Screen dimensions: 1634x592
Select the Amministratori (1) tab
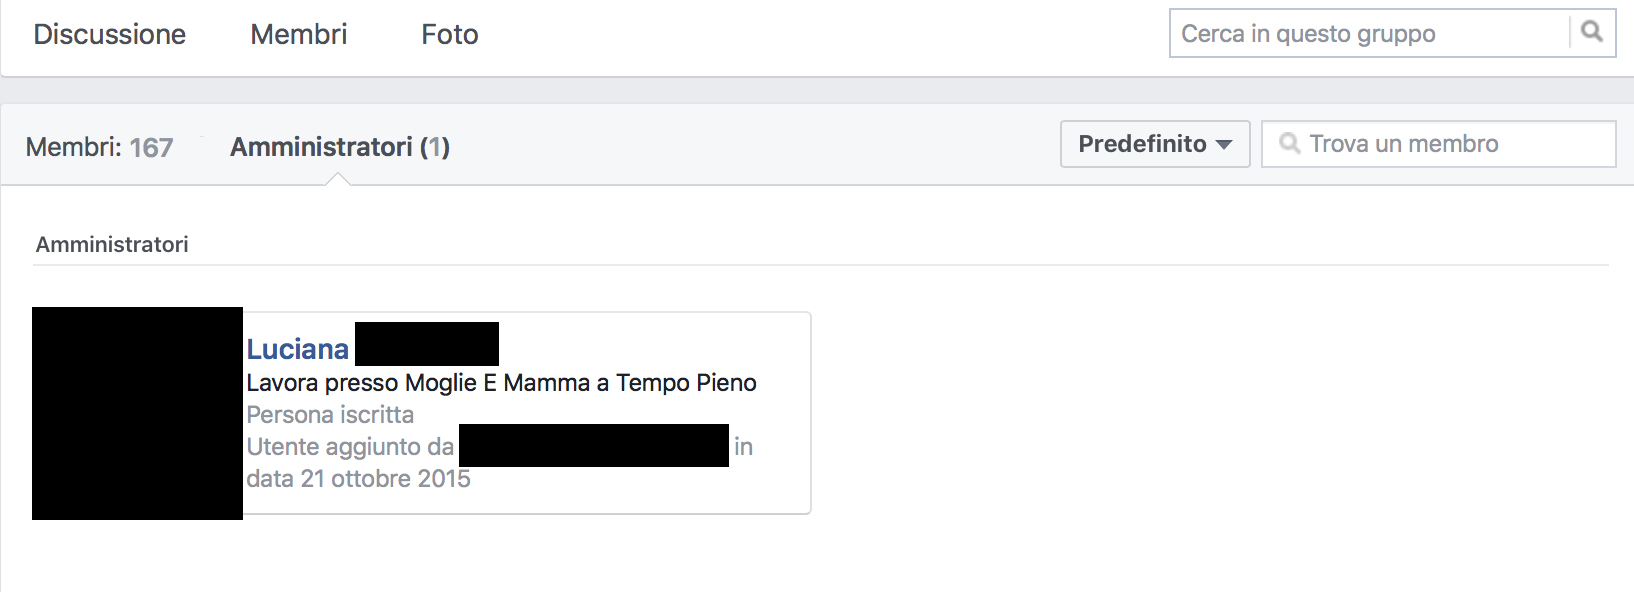(340, 147)
